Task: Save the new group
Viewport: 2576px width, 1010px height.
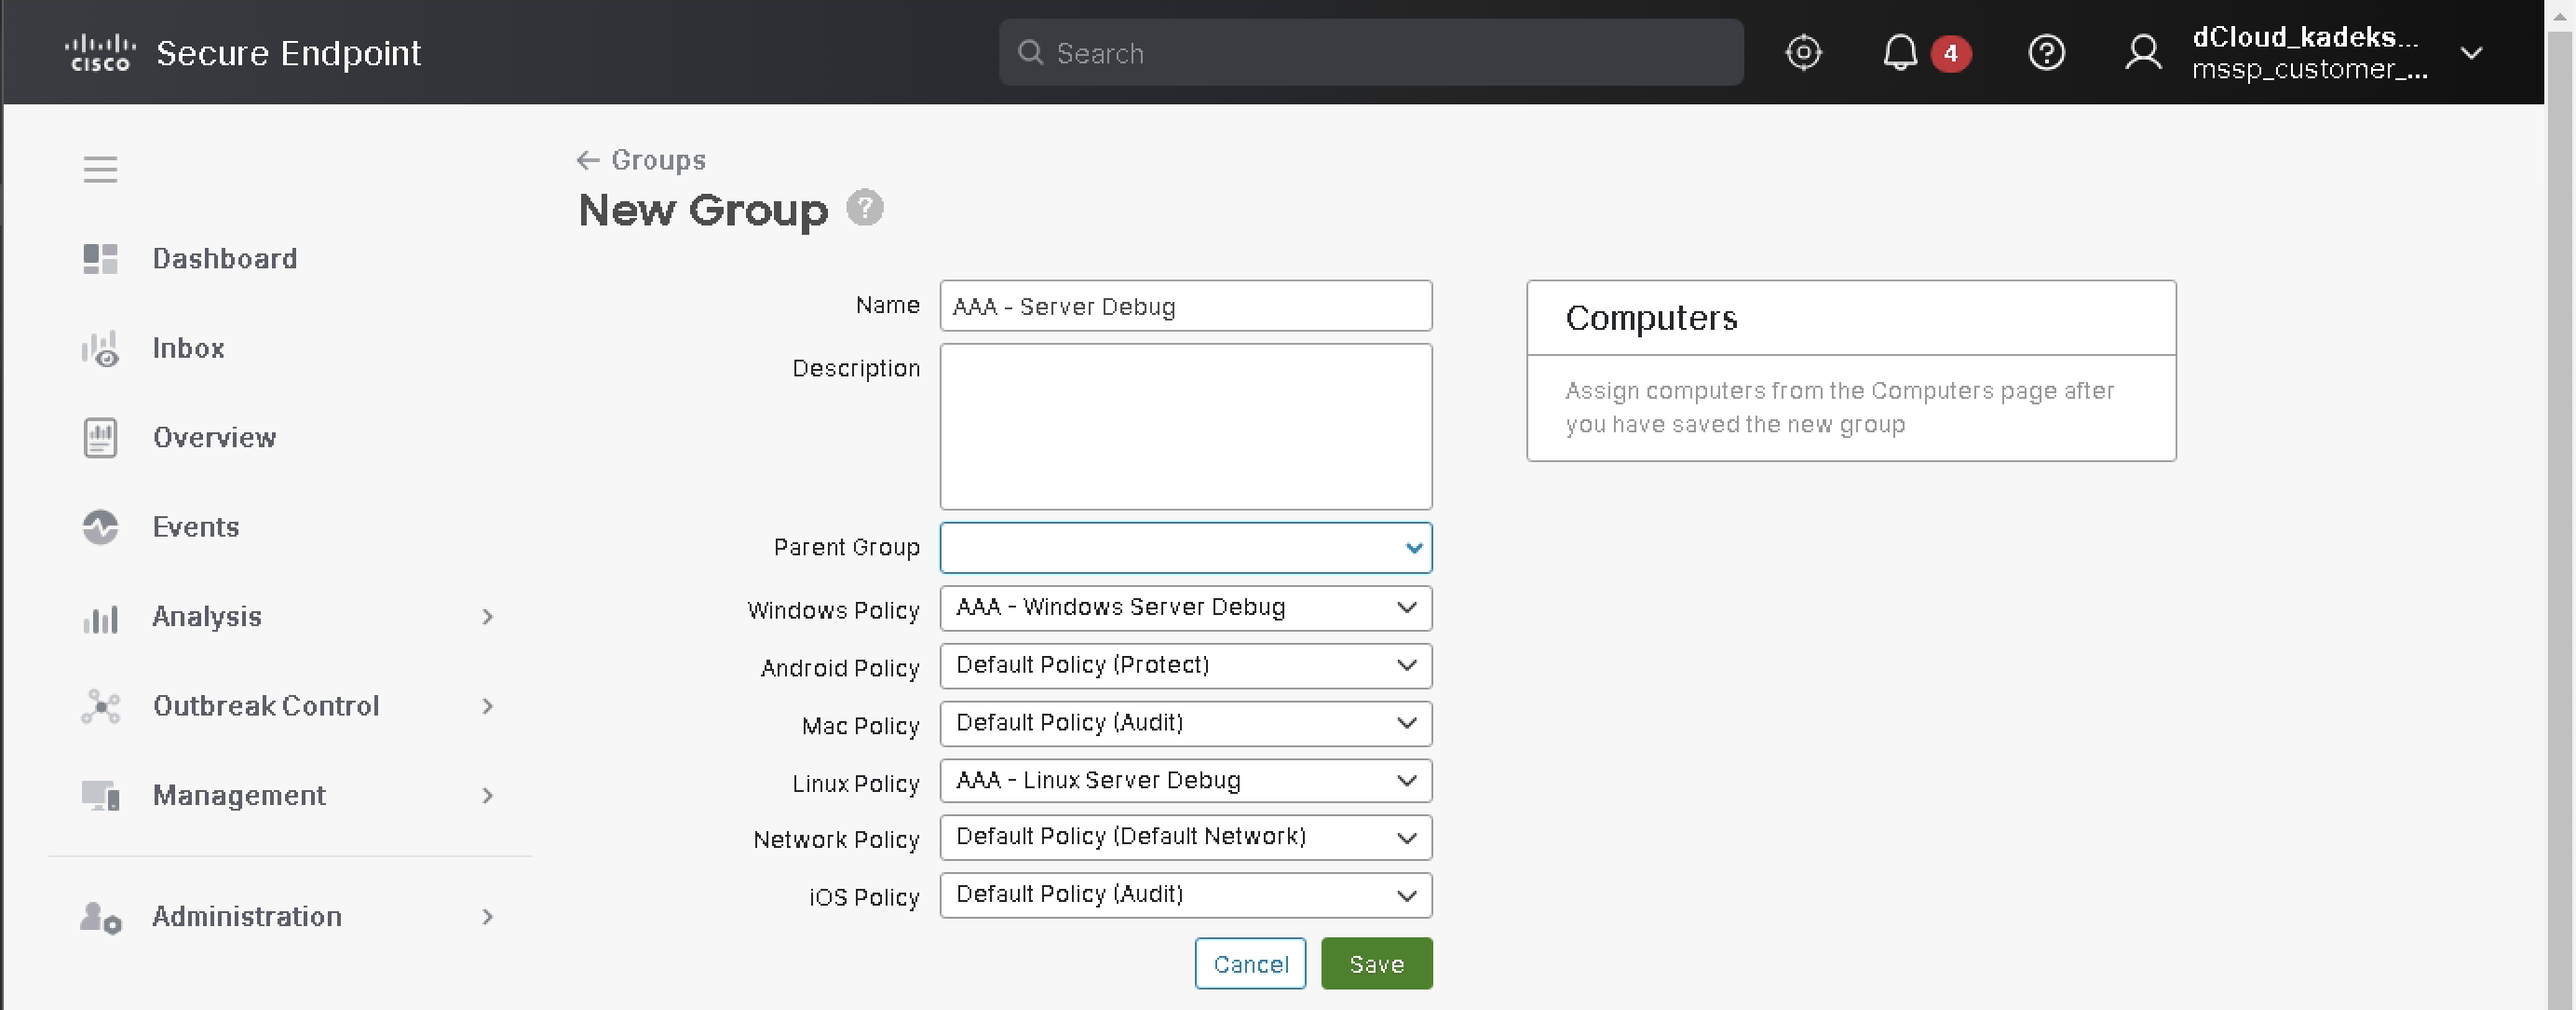Action: (x=1375, y=963)
